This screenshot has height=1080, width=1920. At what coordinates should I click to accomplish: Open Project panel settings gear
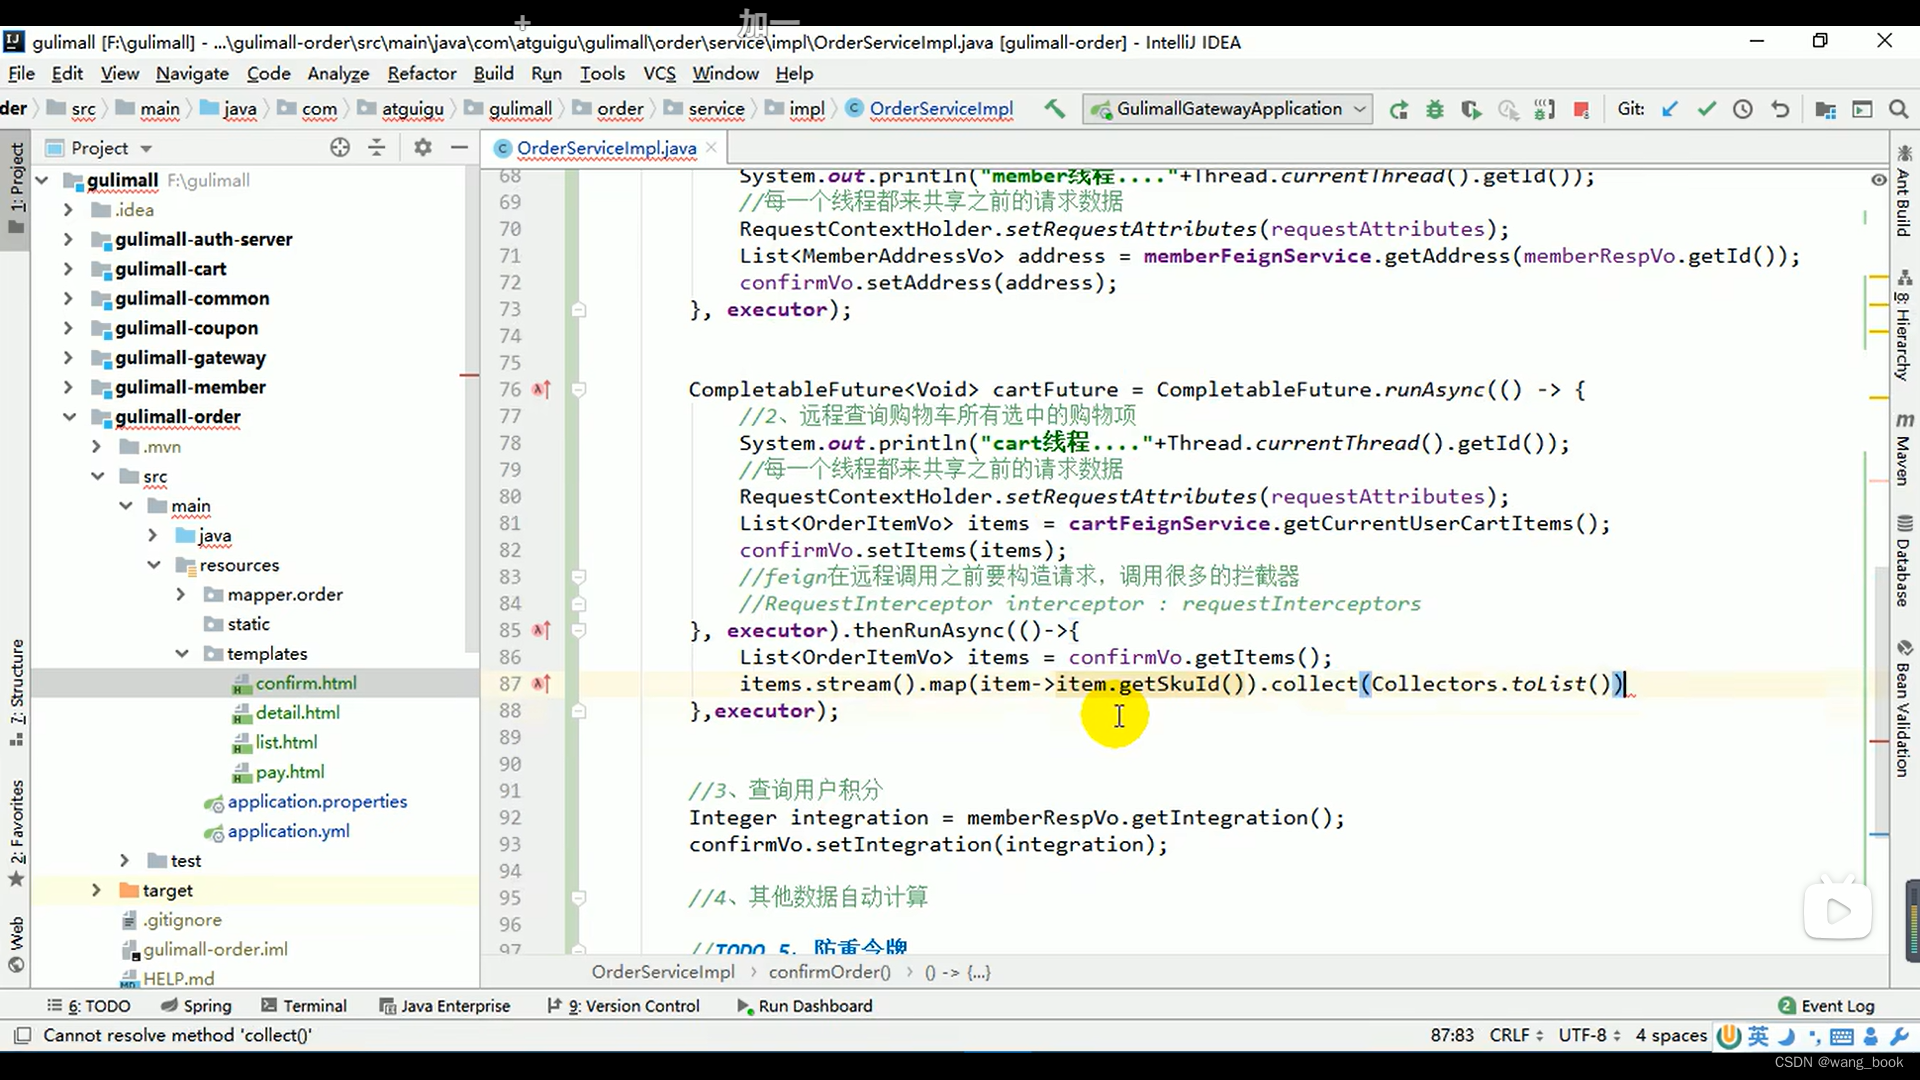[423, 148]
